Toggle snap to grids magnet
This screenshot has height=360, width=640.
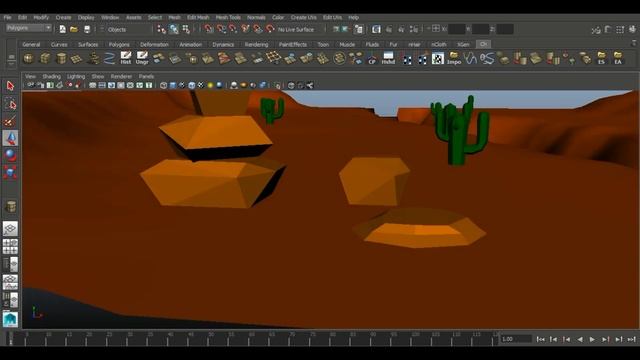209,29
